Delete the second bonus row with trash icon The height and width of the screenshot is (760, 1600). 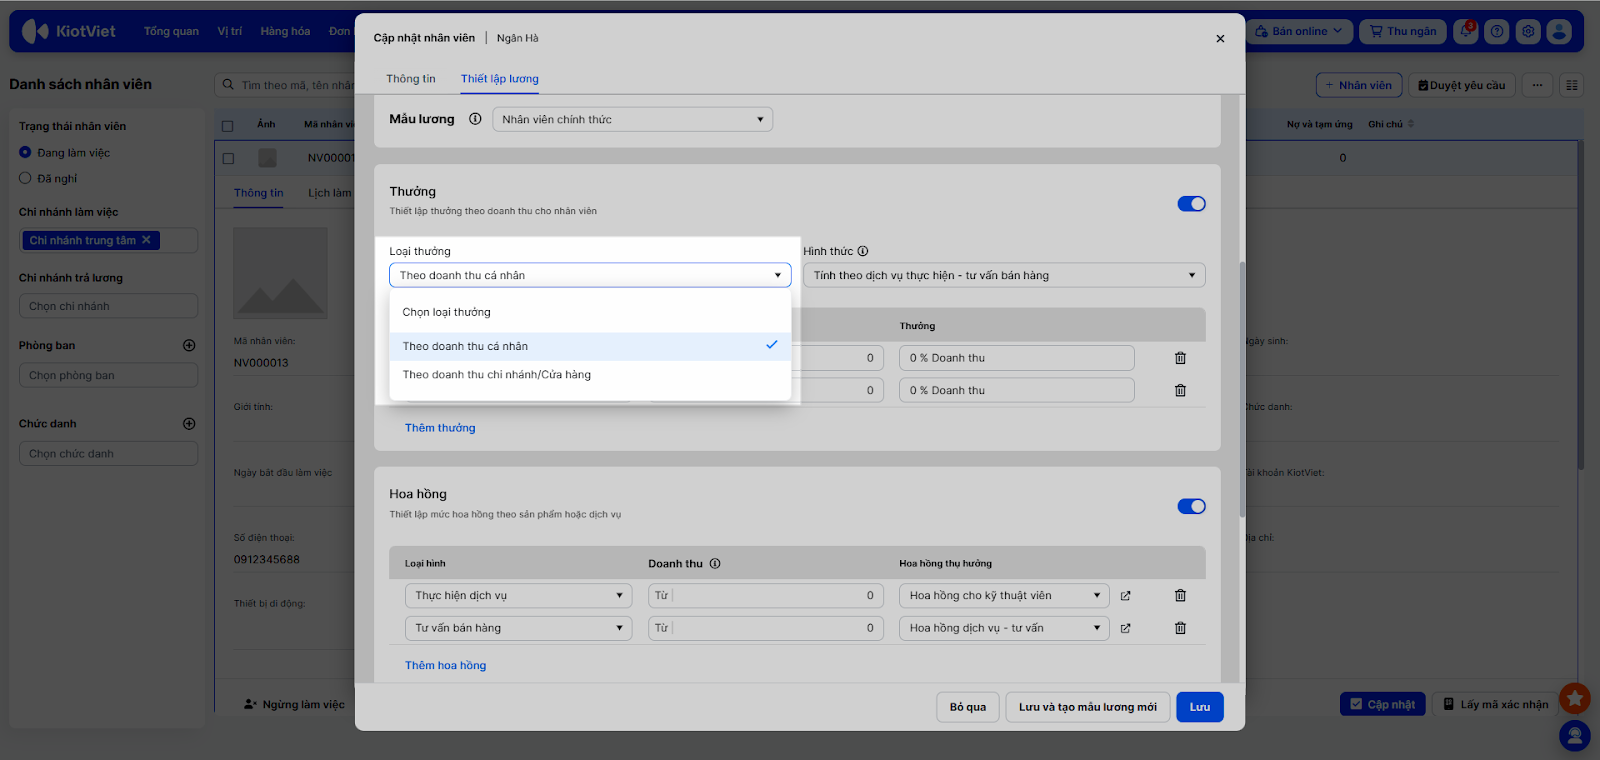tap(1180, 391)
